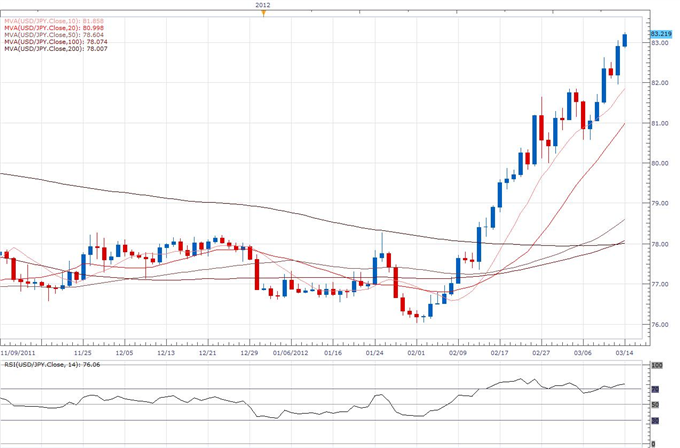Screen dimensions: 680x448
Task: Click the 82.00 price axis label
Action: pos(660,83)
